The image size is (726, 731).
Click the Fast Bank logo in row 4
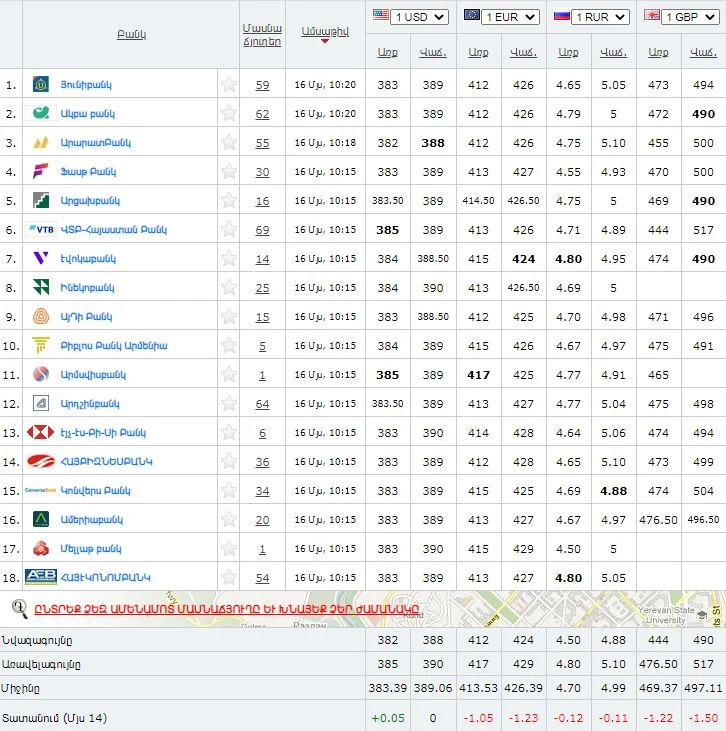pyautogui.click(x=41, y=171)
